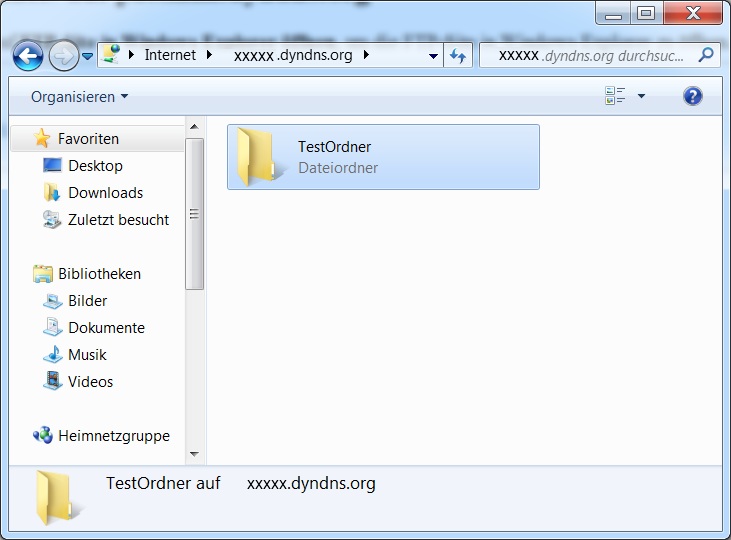Expand the address bar history dropdown

point(433,57)
